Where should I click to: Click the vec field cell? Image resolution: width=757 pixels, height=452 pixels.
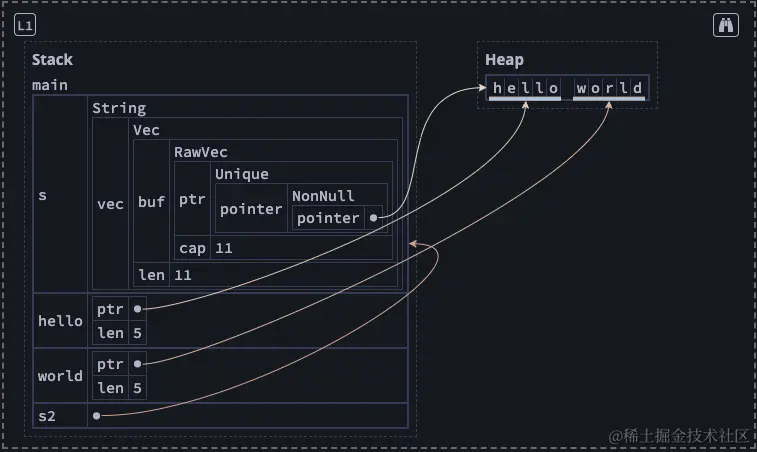[111, 204]
